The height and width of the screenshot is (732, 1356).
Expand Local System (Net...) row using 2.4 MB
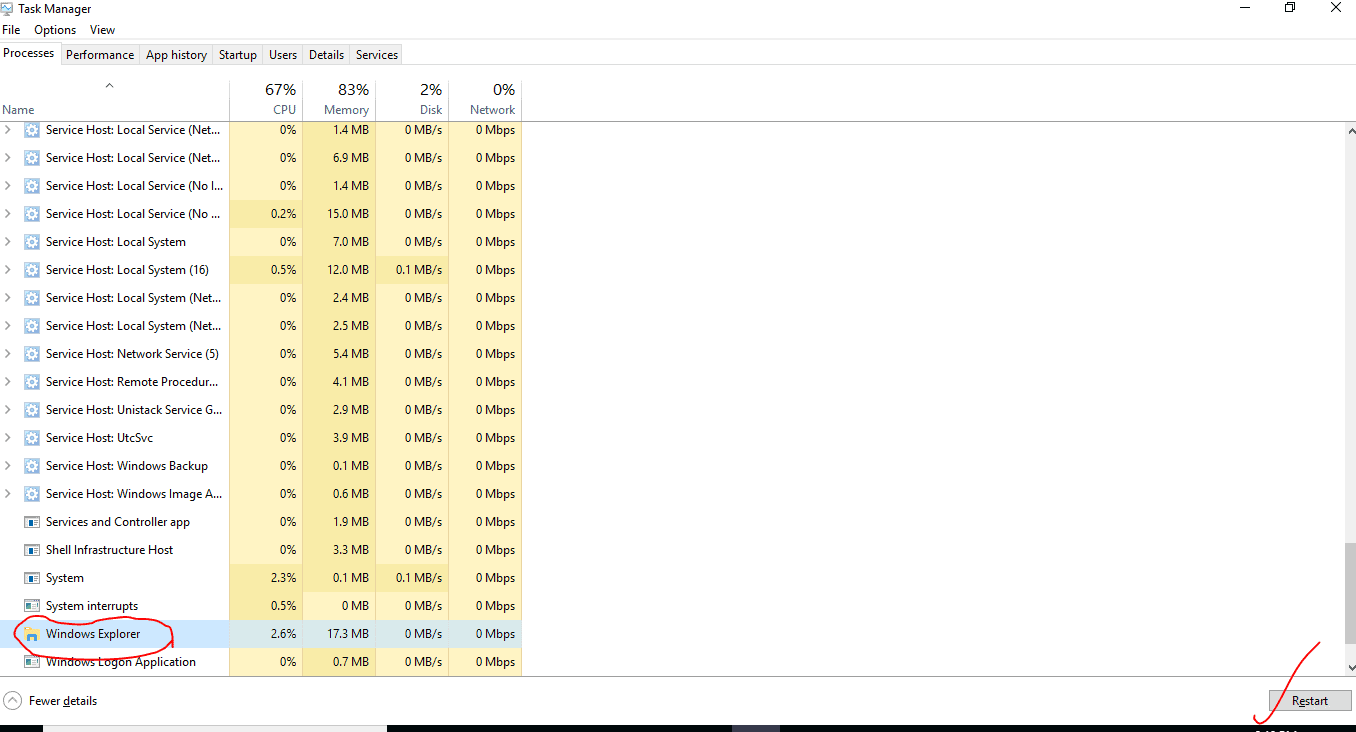pos(8,298)
